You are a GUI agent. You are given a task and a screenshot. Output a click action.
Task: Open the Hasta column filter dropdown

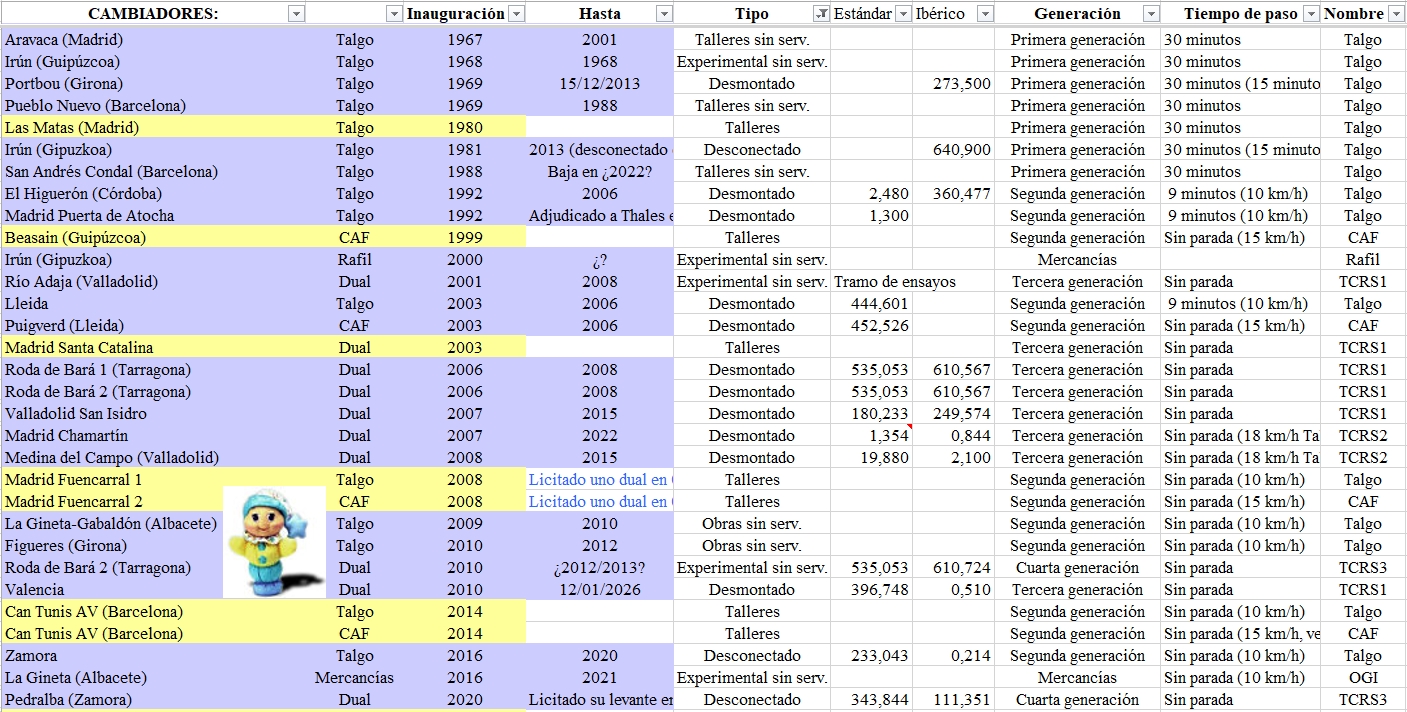click(x=664, y=14)
